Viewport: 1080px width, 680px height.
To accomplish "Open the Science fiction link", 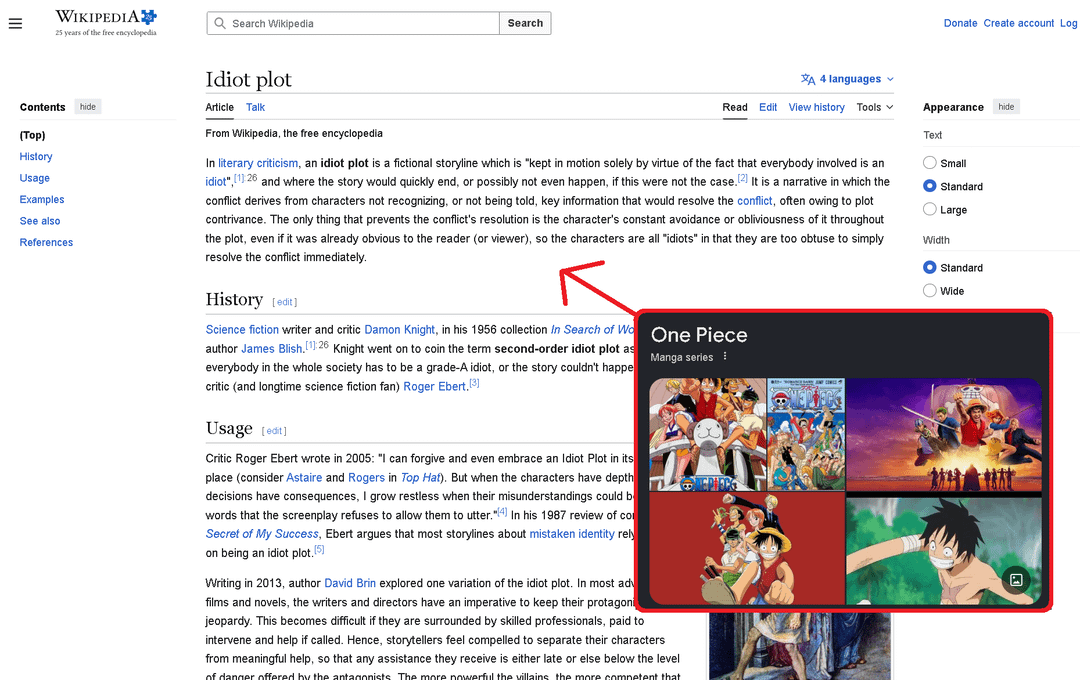I will coord(242,329).
